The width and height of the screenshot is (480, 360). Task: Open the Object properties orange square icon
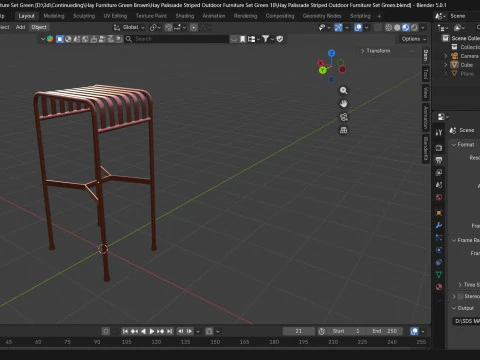(x=439, y=213)
